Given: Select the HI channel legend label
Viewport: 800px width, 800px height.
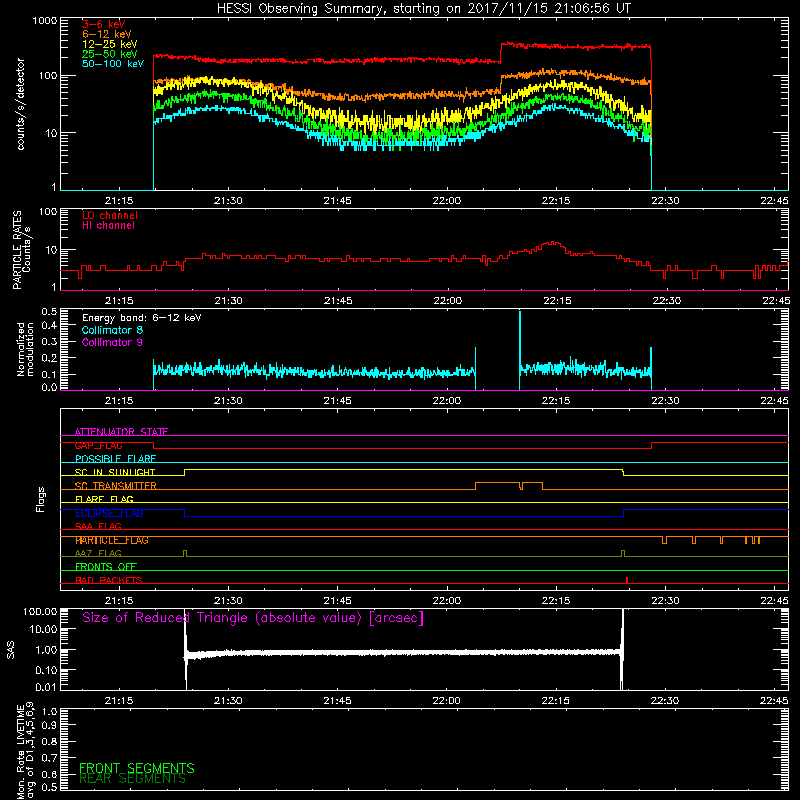Looking at the screenshot, I should 108,226.
